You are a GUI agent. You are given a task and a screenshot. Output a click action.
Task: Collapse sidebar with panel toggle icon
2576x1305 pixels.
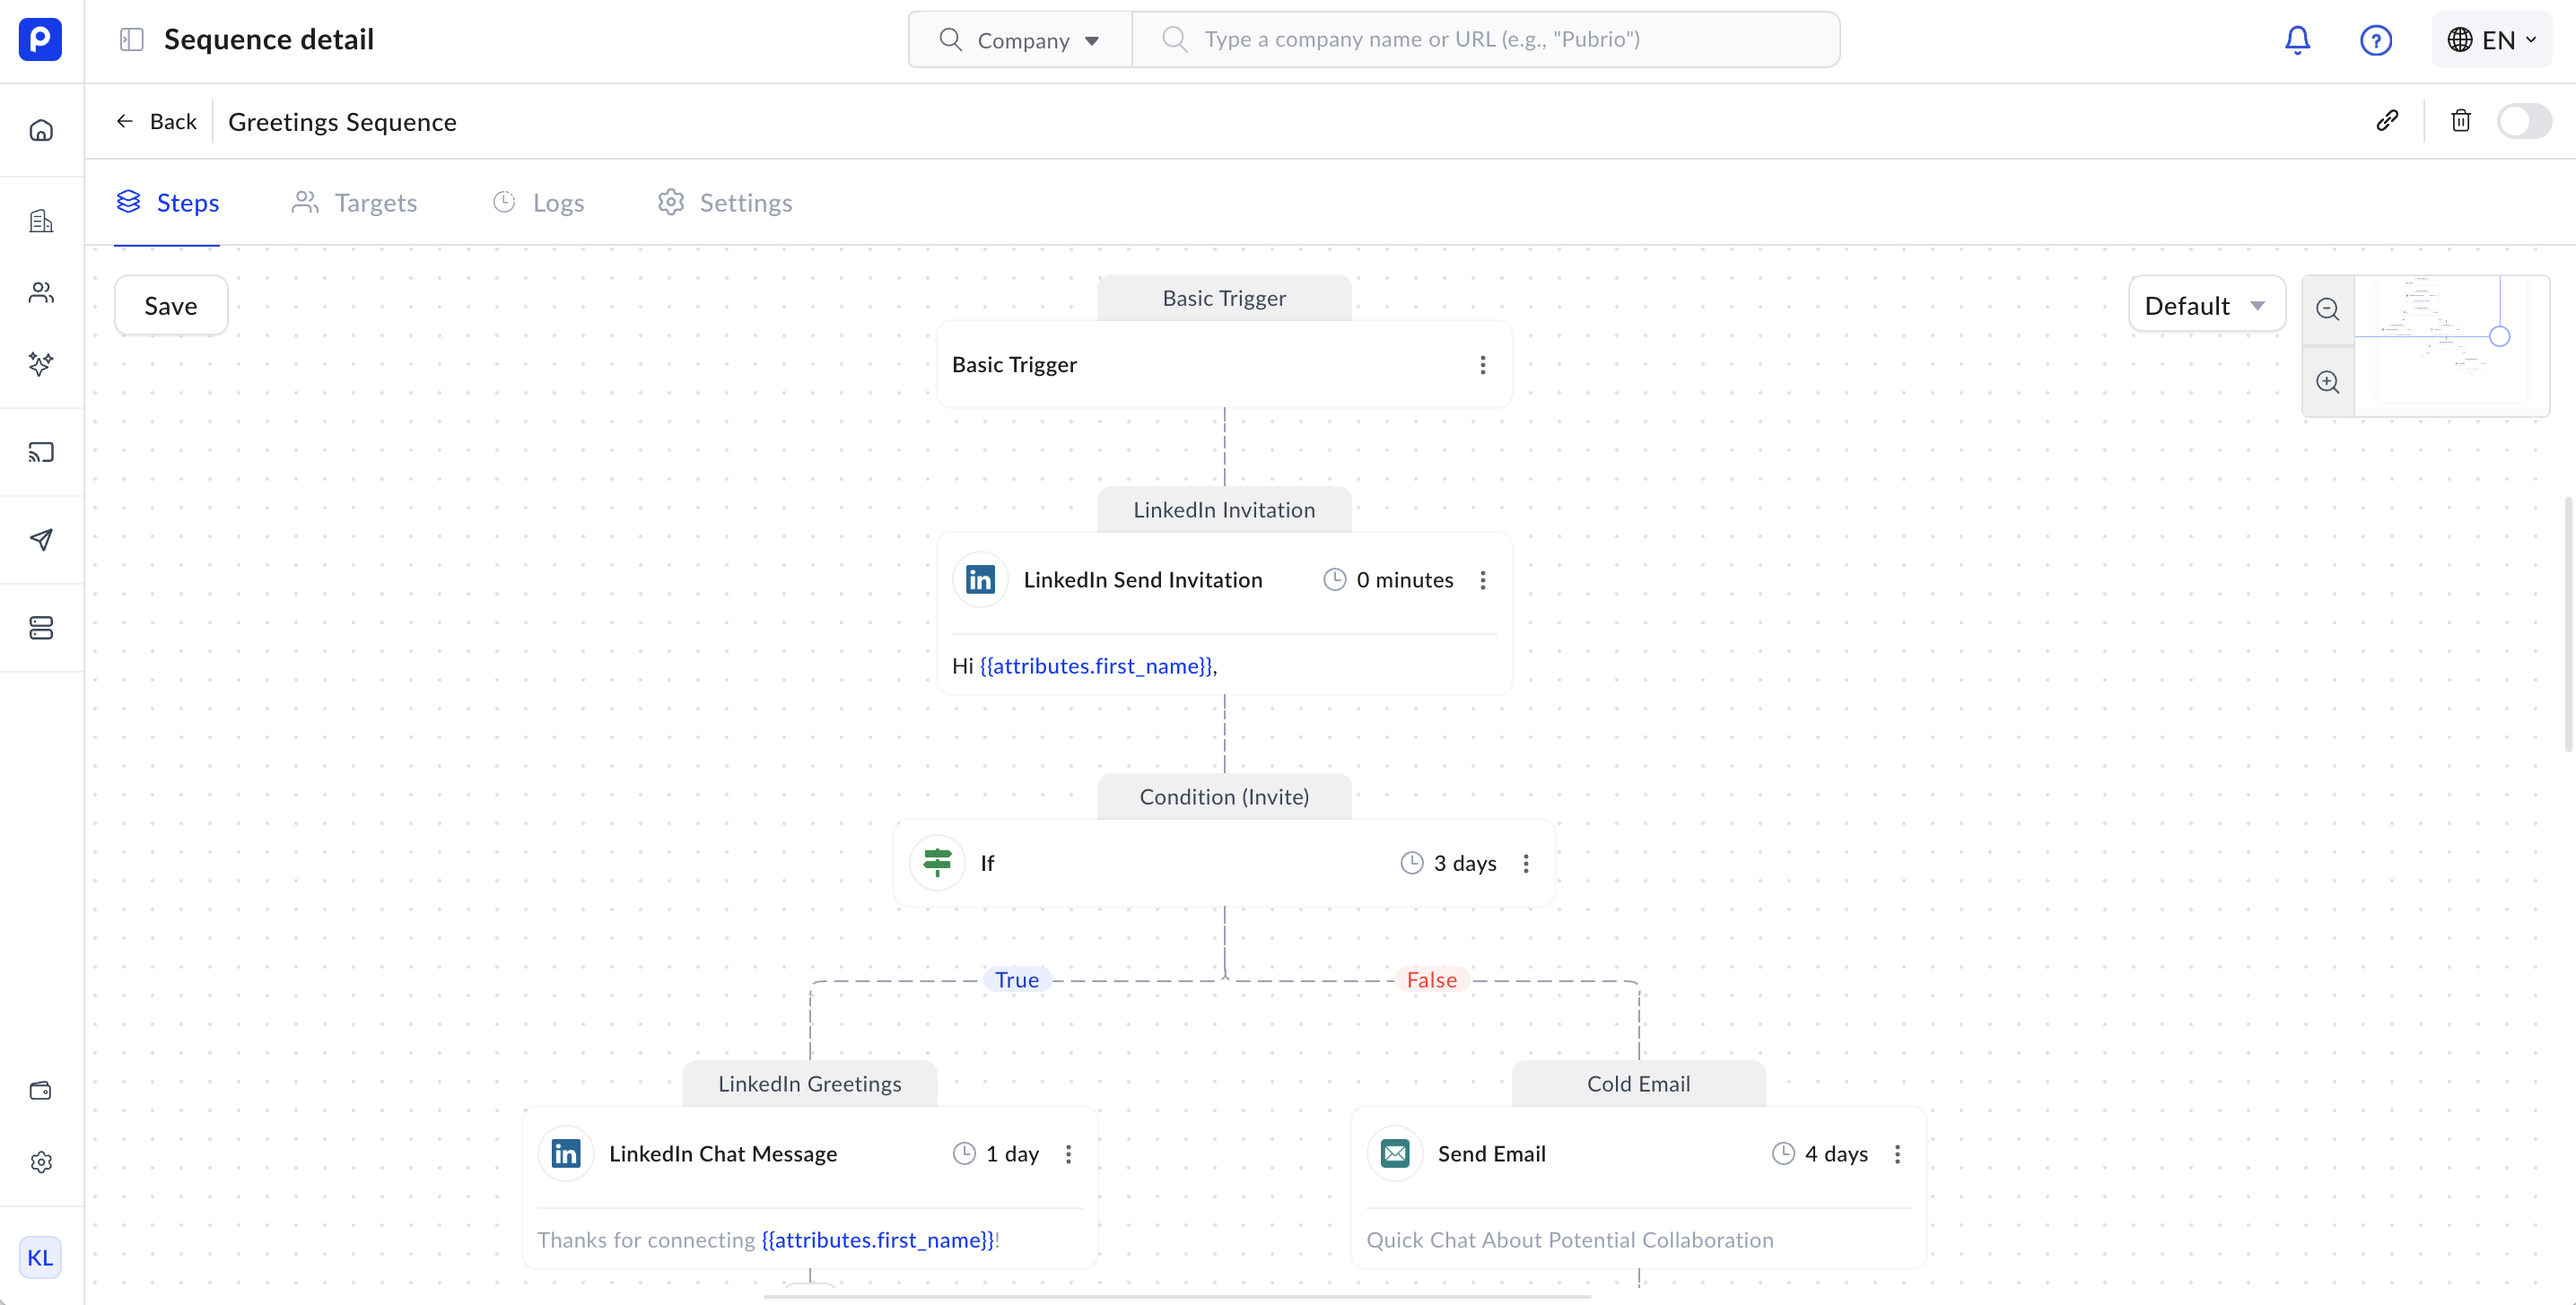point(132,39)
